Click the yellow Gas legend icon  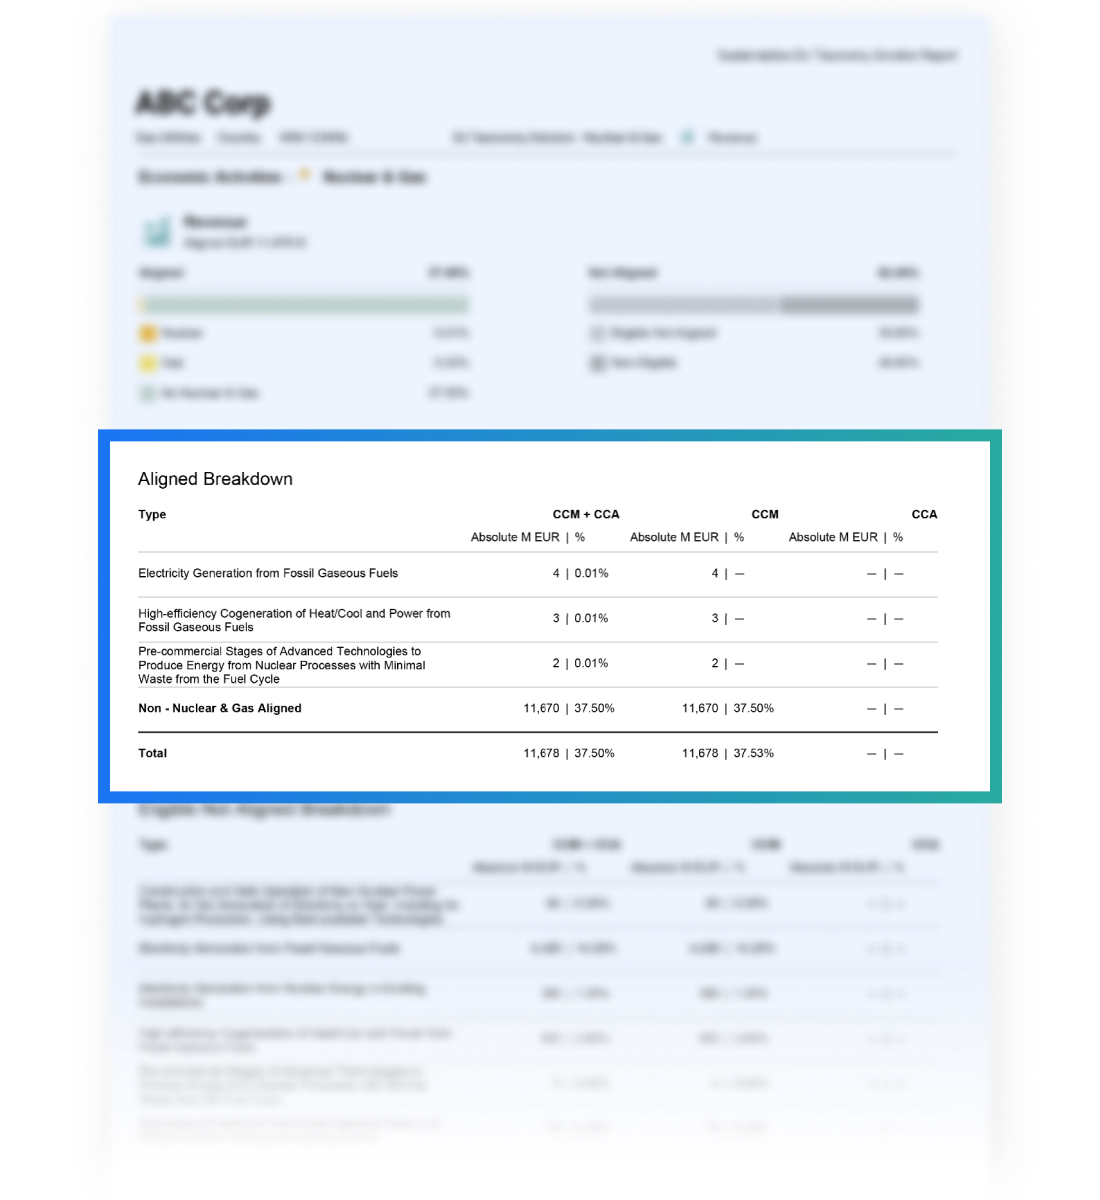tap(148, 363)
